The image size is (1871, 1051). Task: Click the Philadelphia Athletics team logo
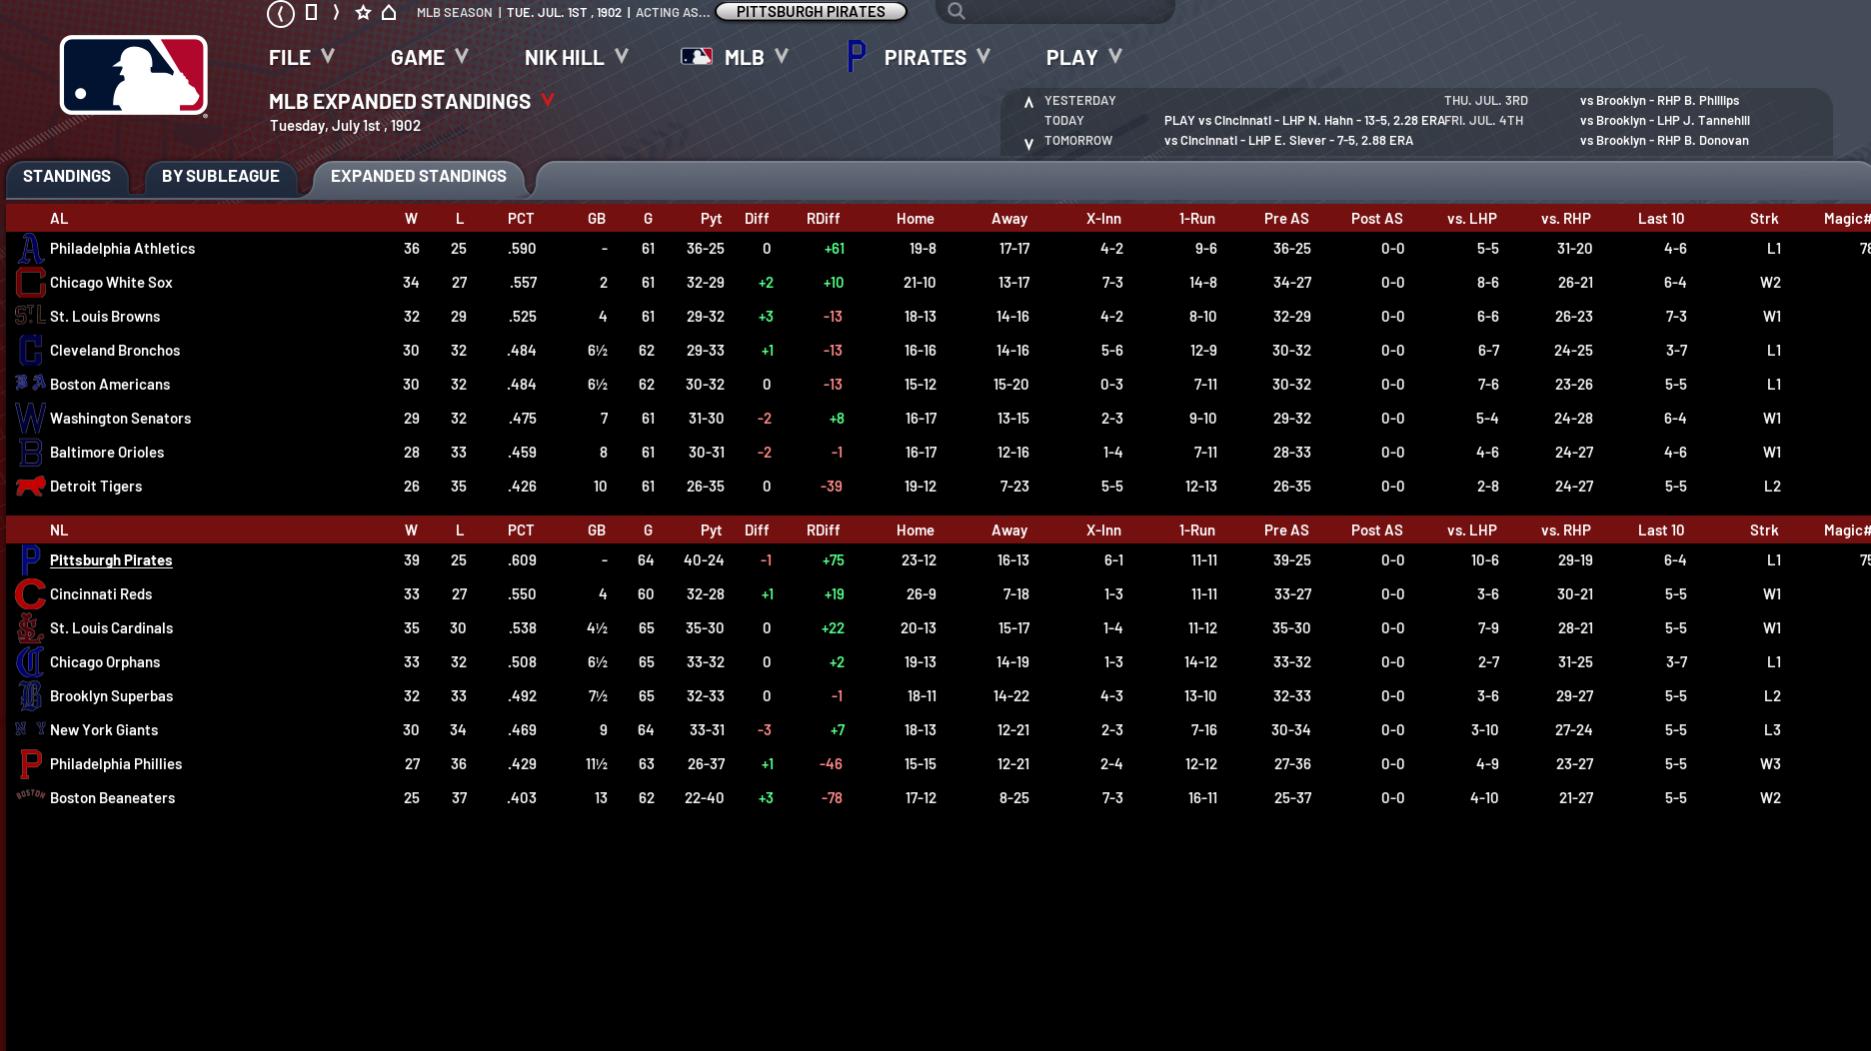point(30,249)
